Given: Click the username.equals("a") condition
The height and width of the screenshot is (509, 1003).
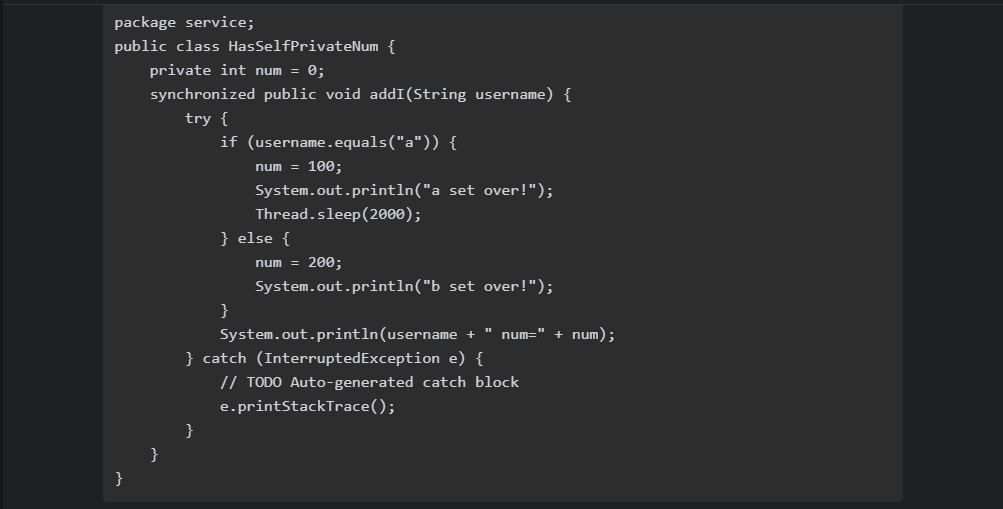Looking at the screenshot, I should click(343, 143).
